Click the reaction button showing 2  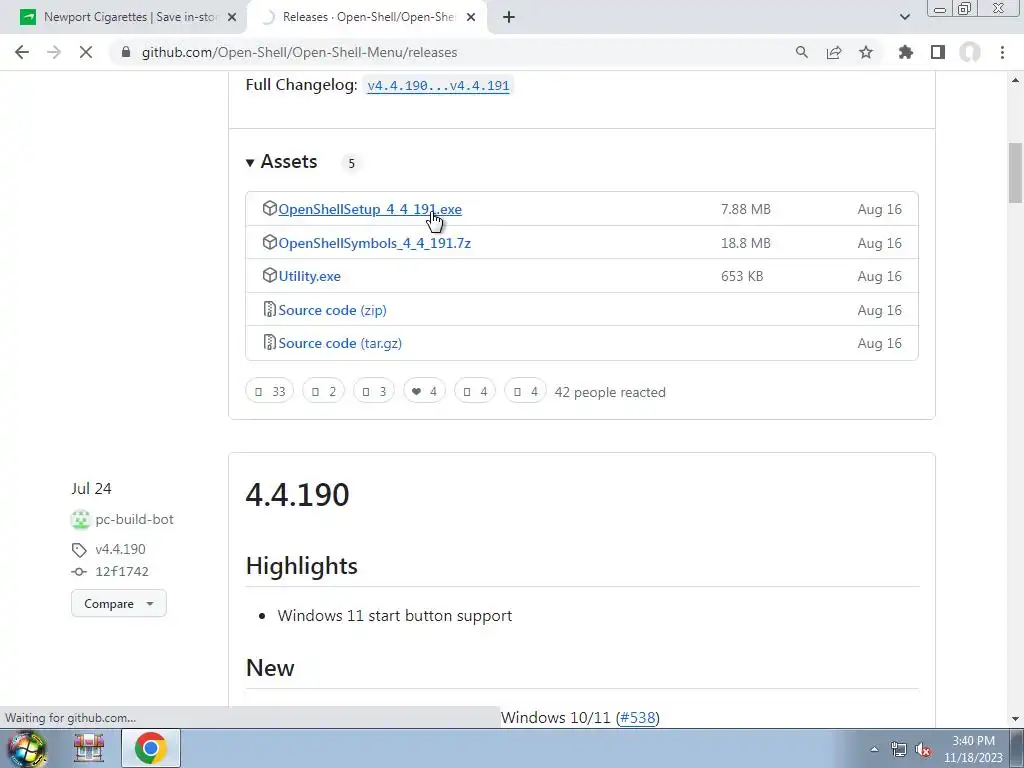323,391
